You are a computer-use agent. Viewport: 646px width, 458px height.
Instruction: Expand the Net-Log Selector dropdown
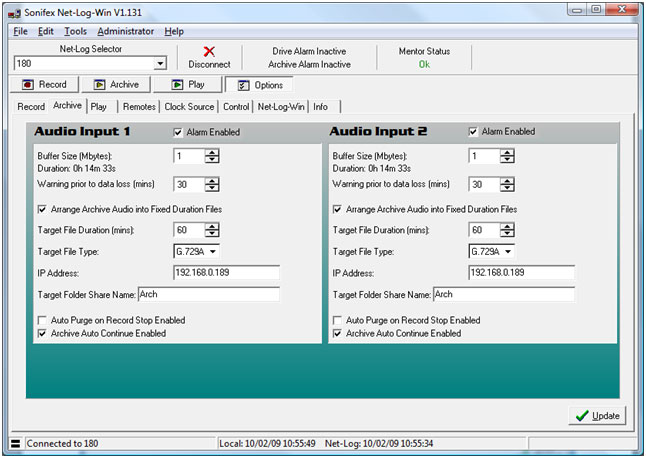[x=160, y=63]
